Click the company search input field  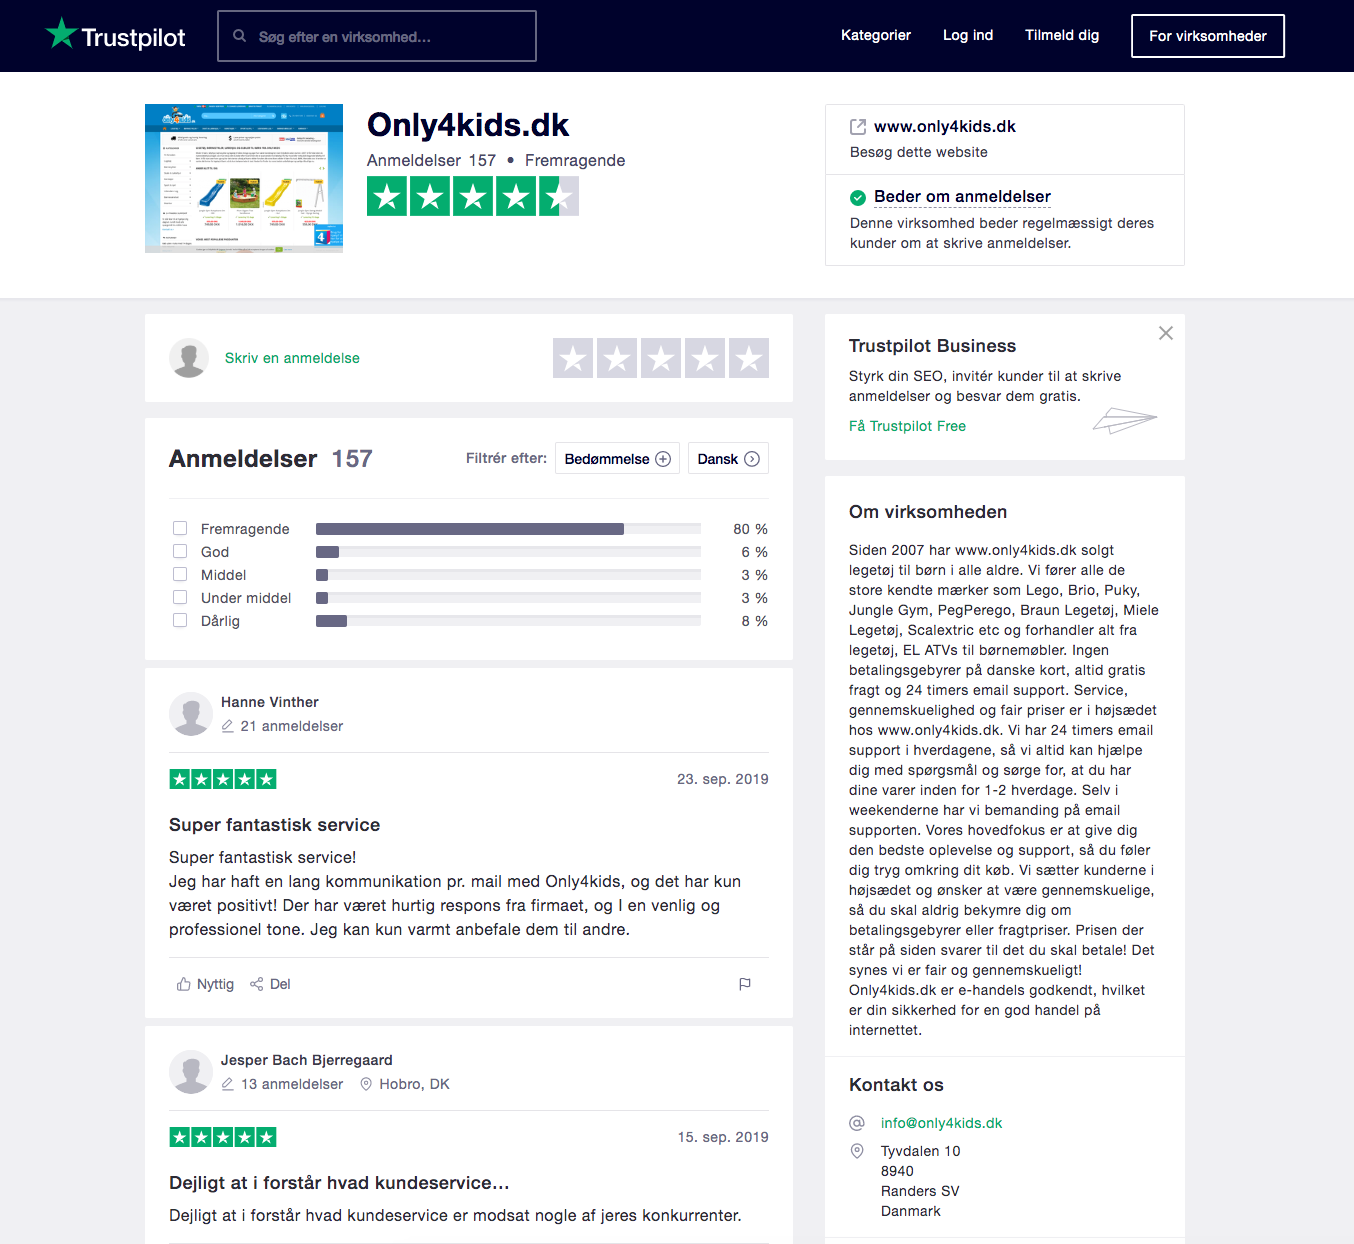coord(377,36)
